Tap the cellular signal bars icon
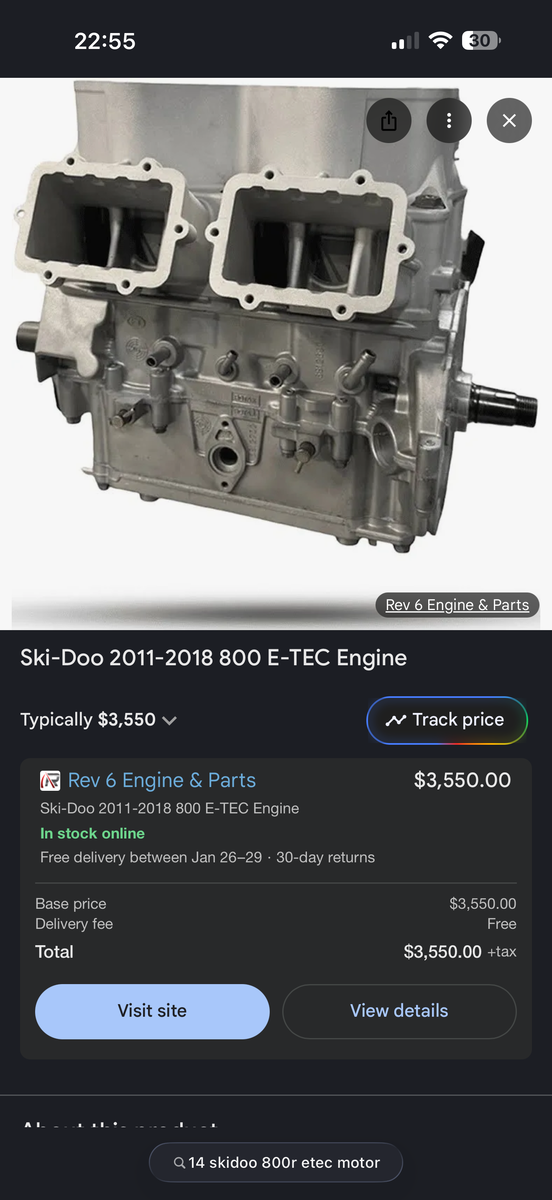Image resolution: width=552 pixels, height=1200 pixels. [405, 42]
